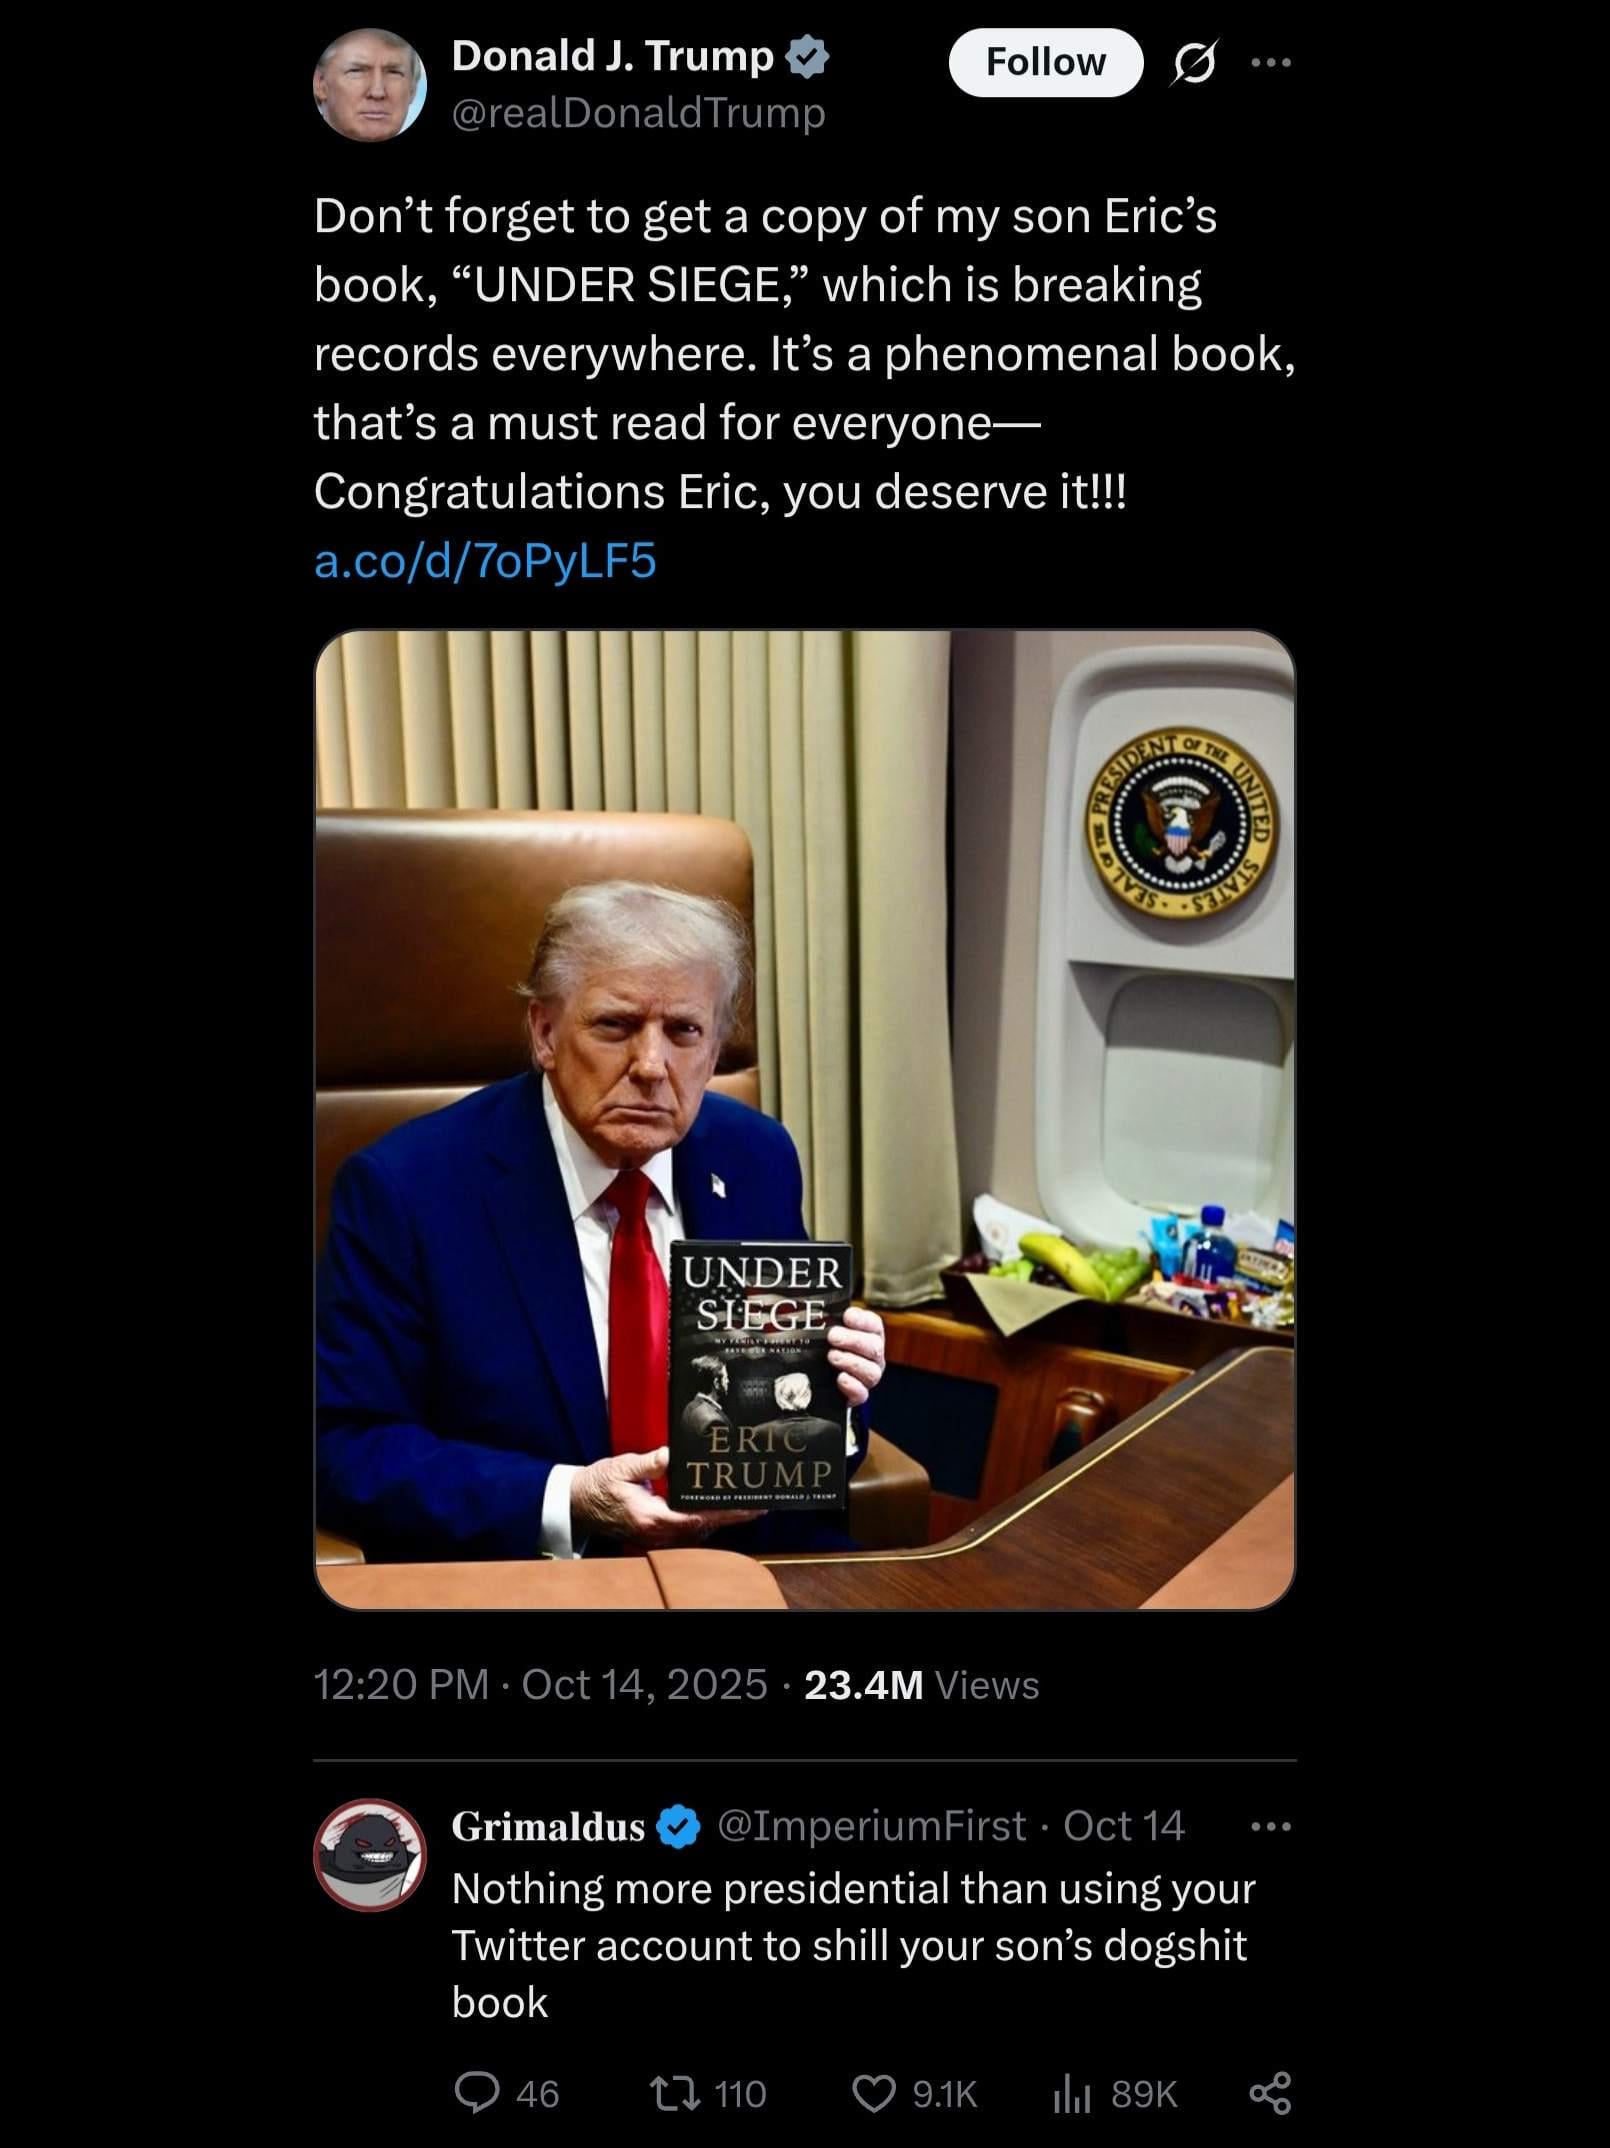Click the reply comment icon showing 46
This screenshot has height=2148, width=1610.
pyautogui.click(x=478, y=2093)
